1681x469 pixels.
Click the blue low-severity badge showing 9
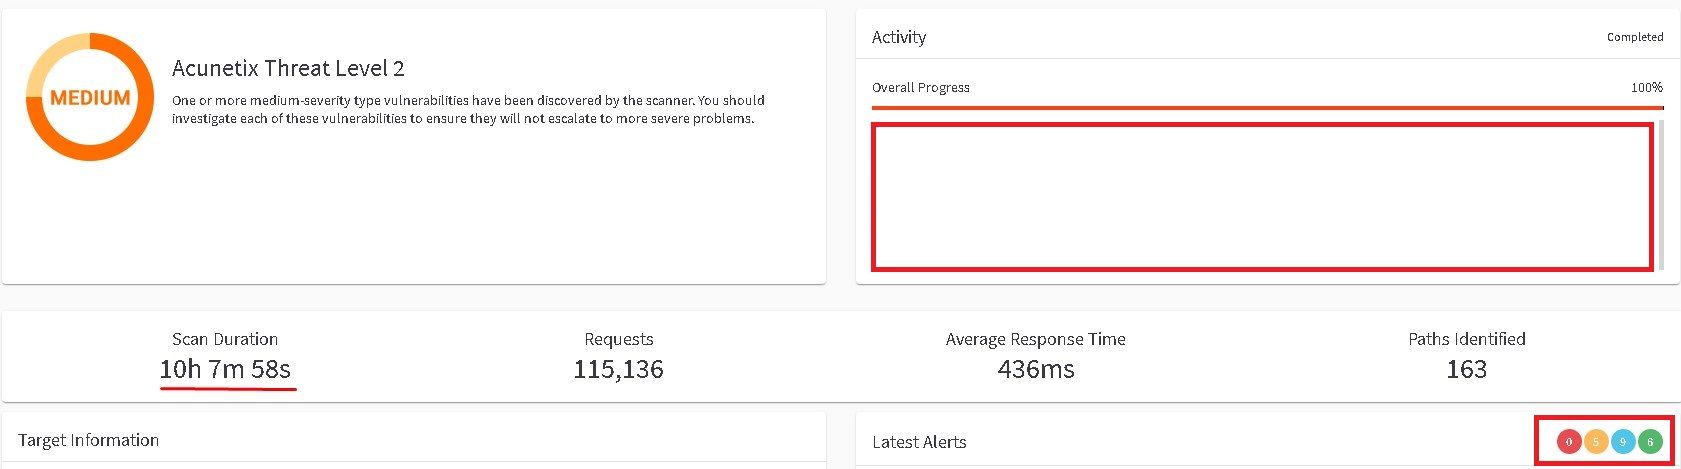(1623, 441)
